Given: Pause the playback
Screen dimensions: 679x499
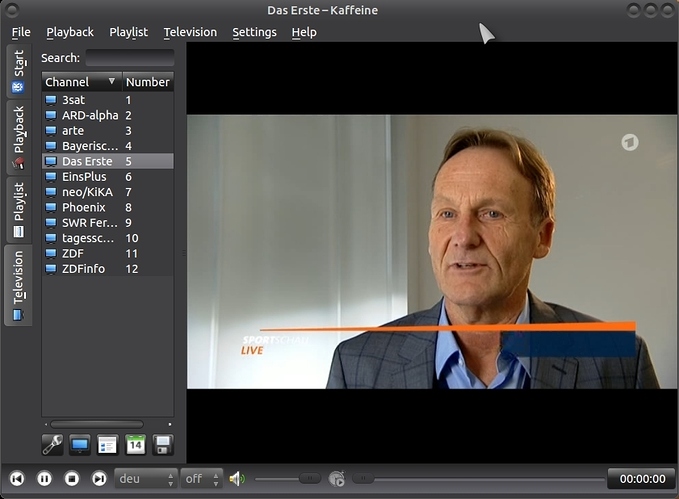Looking at the screenshot, I should 44,479.
